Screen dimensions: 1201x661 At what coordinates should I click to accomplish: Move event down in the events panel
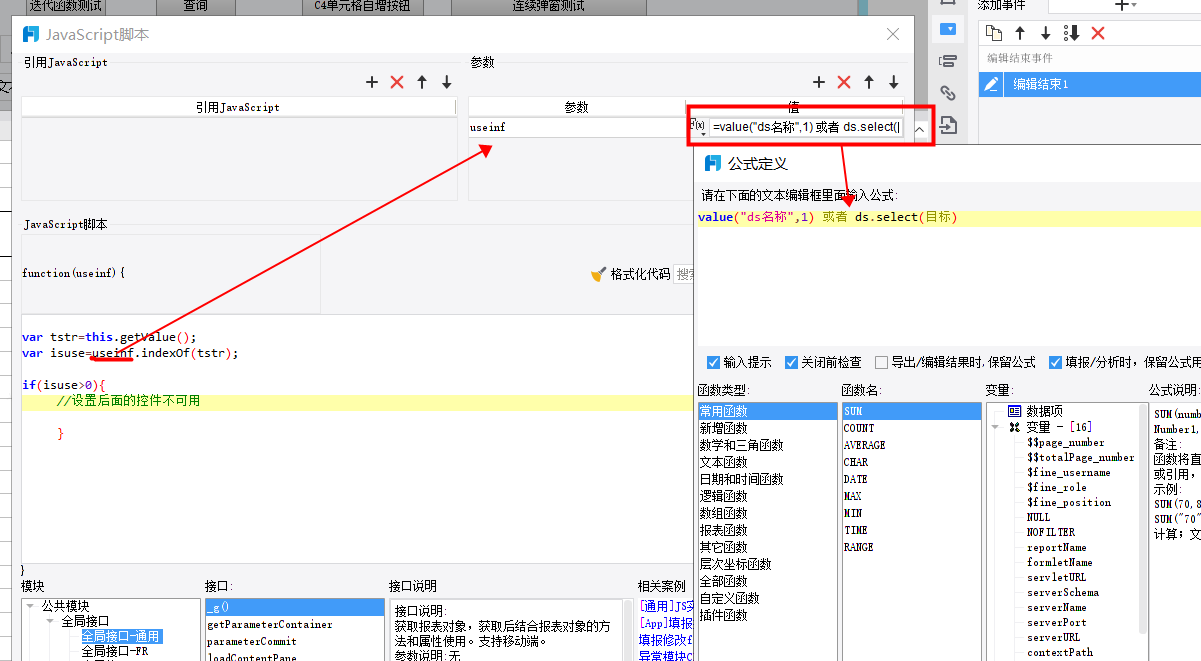pos(1046,33)
